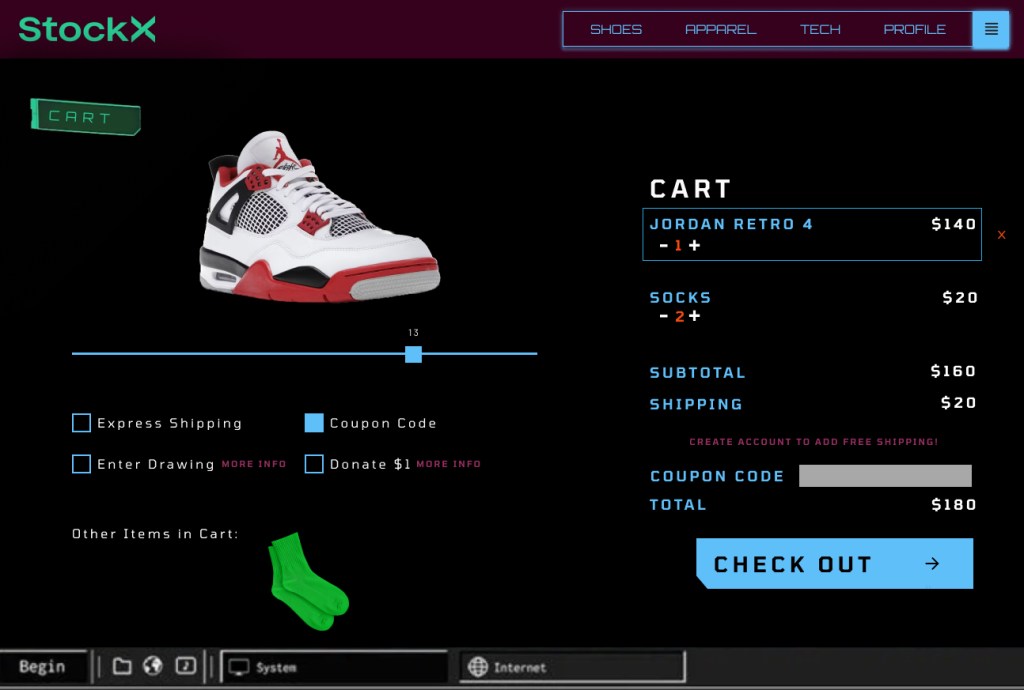Click the music note icon in the taskbar

click(185, 666)
